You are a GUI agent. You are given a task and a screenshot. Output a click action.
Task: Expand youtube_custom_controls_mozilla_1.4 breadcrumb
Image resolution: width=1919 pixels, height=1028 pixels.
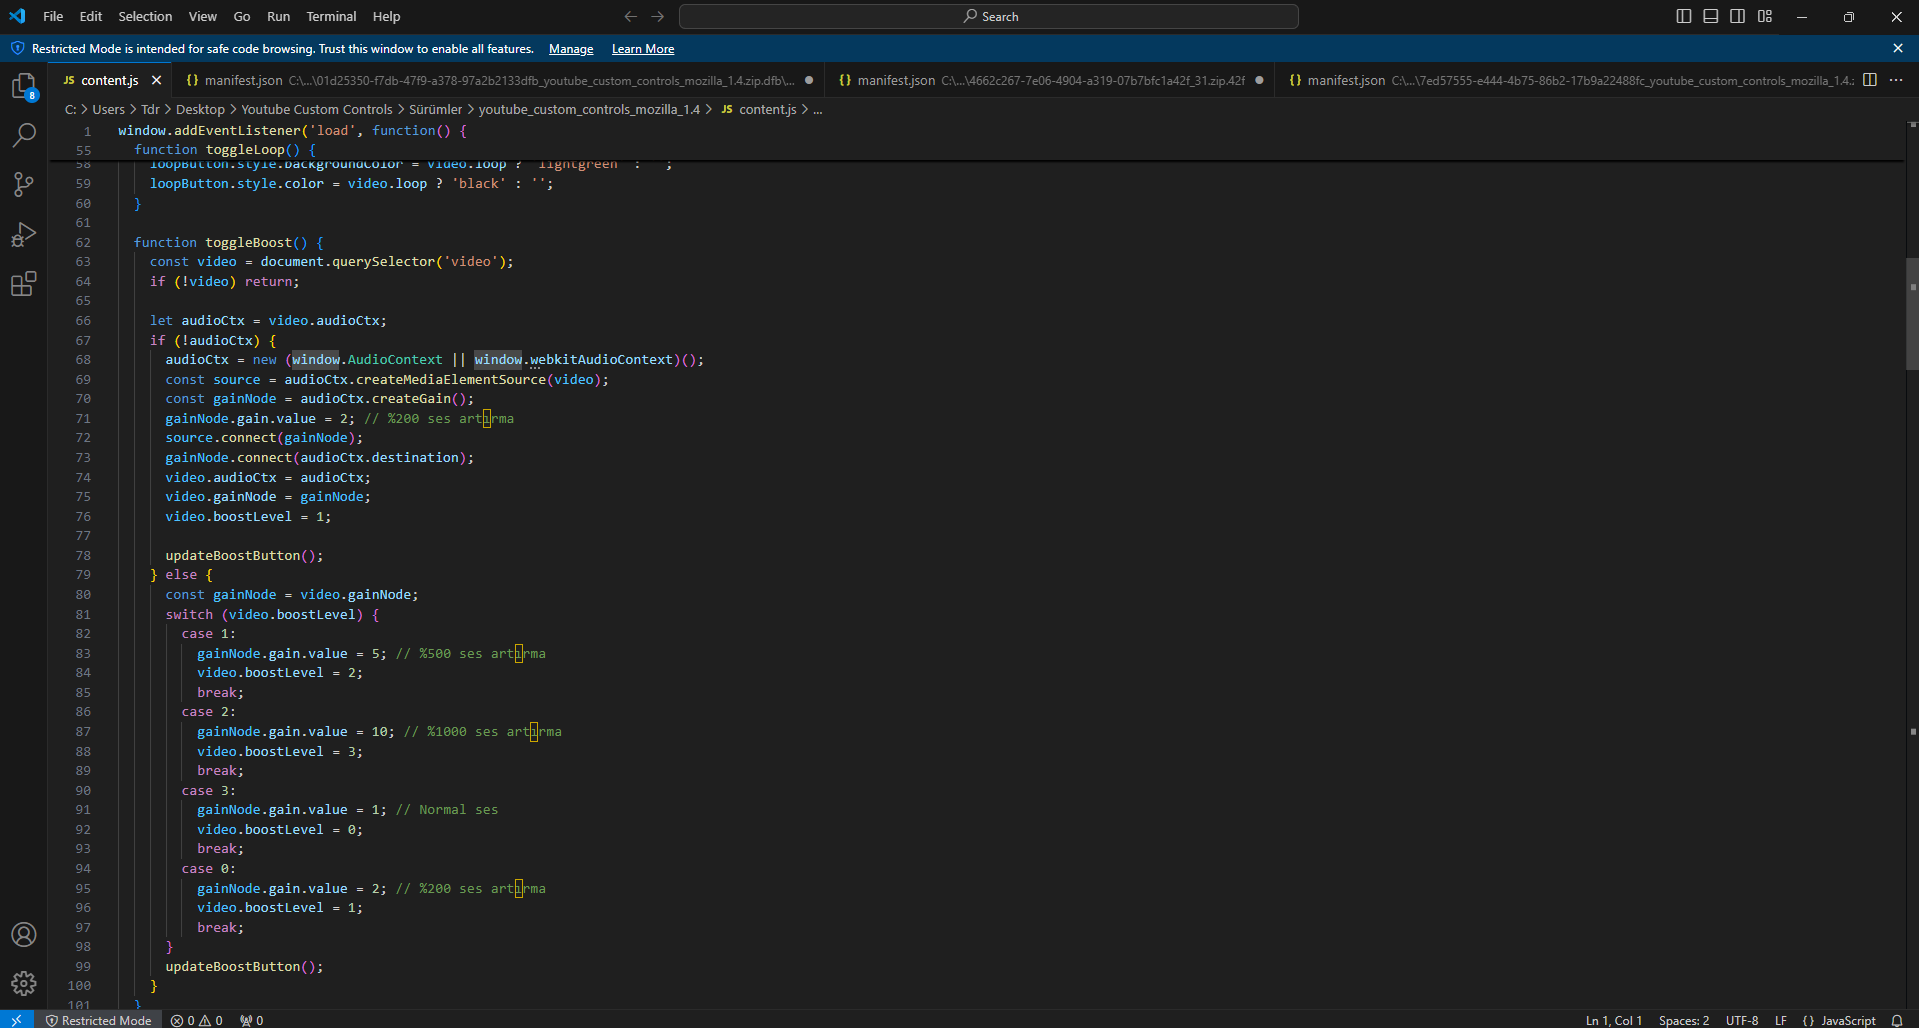click(589, 109)
